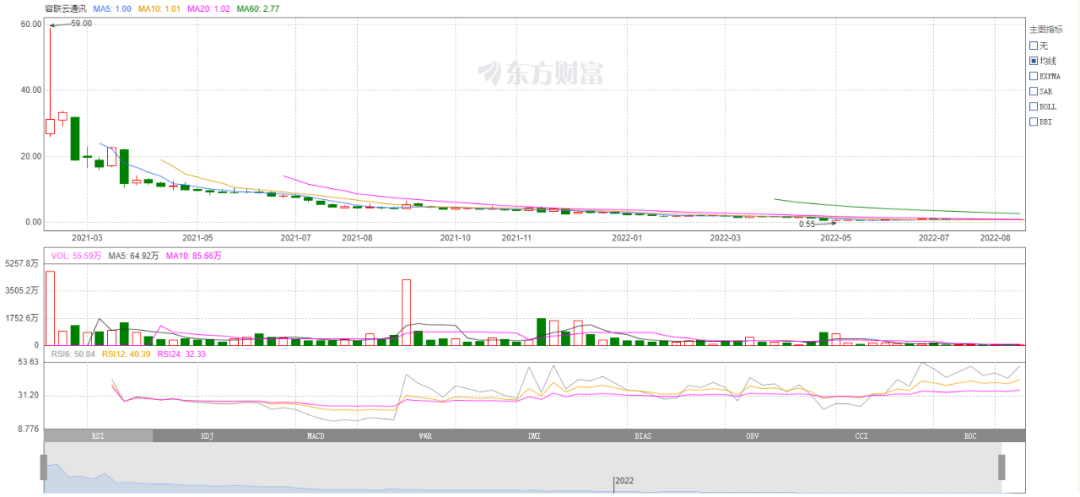Switch to the DMI tab

pyautogui.click(x=534, y=436)
